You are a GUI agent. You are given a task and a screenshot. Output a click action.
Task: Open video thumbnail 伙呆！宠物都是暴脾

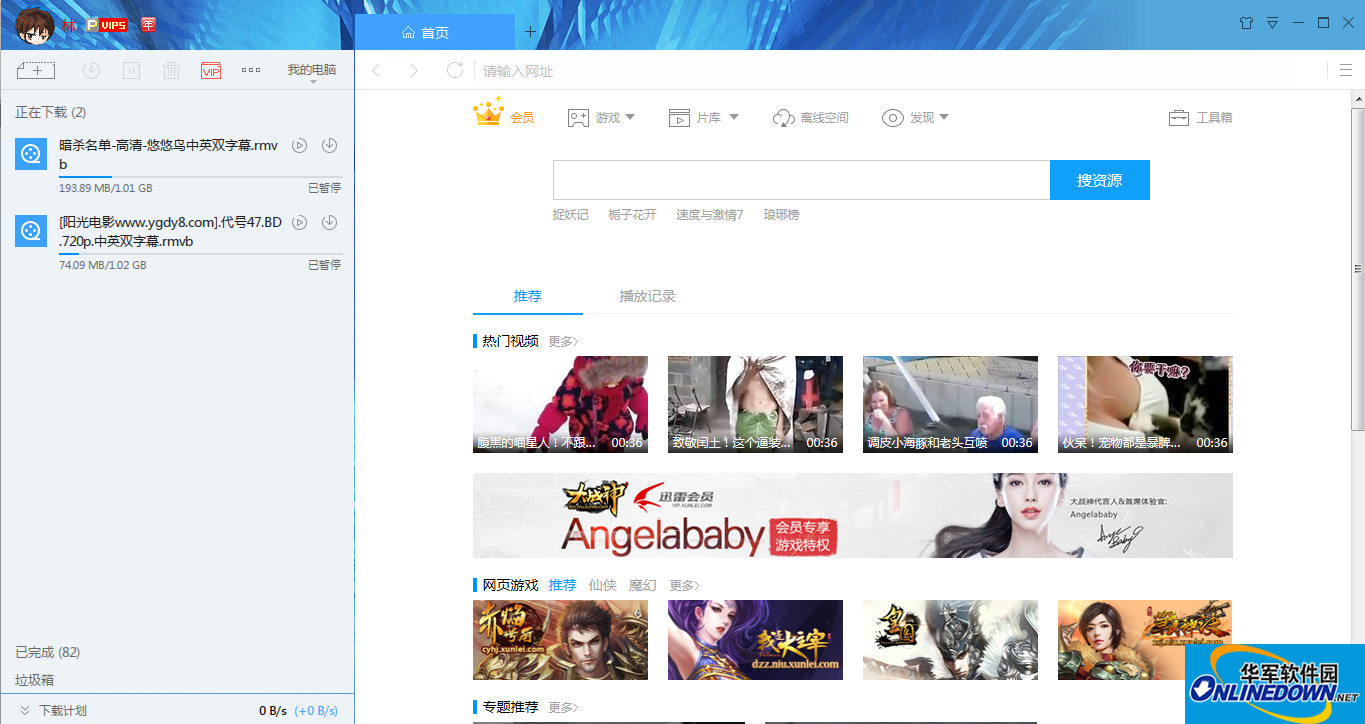[x=1145, y=404]
